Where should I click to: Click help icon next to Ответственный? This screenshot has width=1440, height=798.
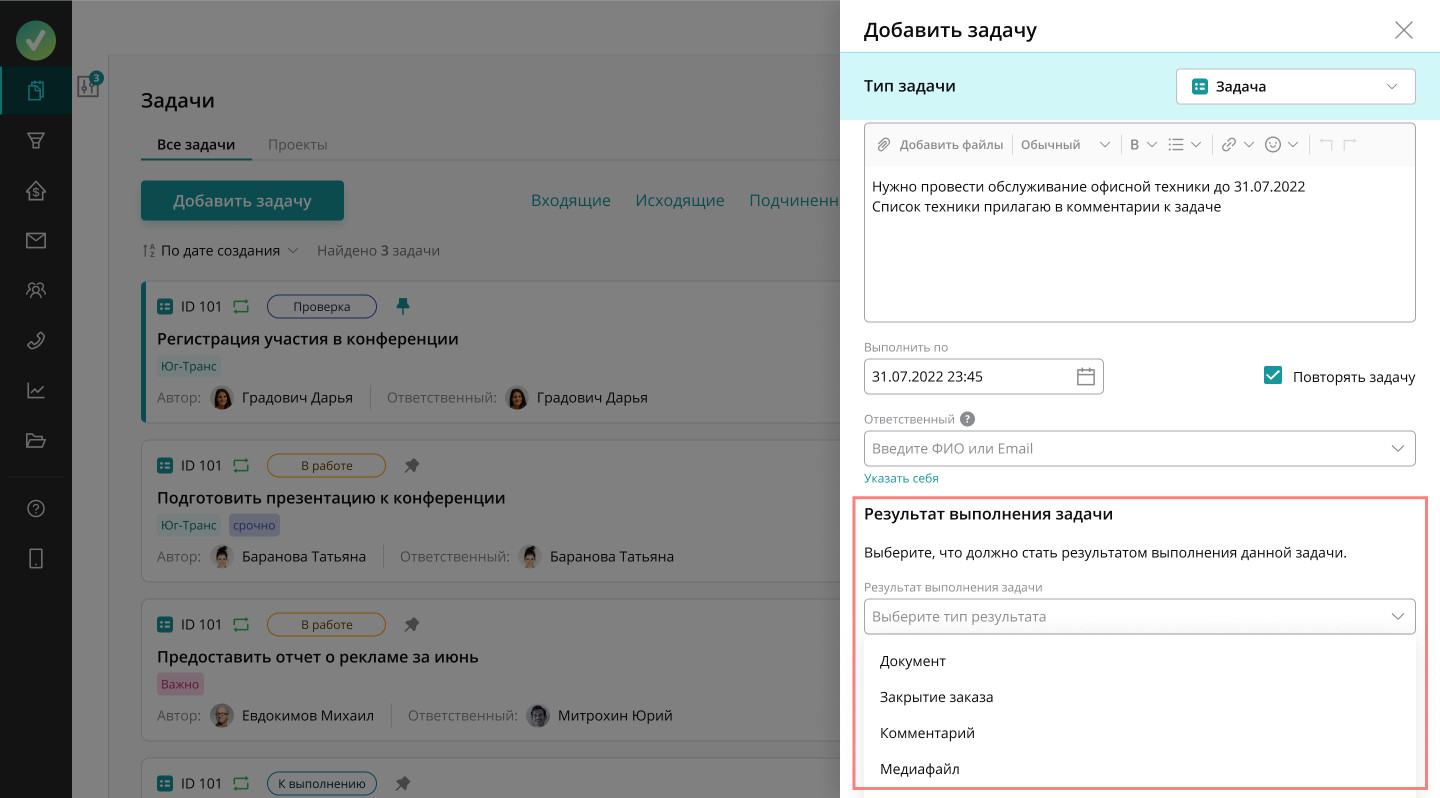click(968, 419)
